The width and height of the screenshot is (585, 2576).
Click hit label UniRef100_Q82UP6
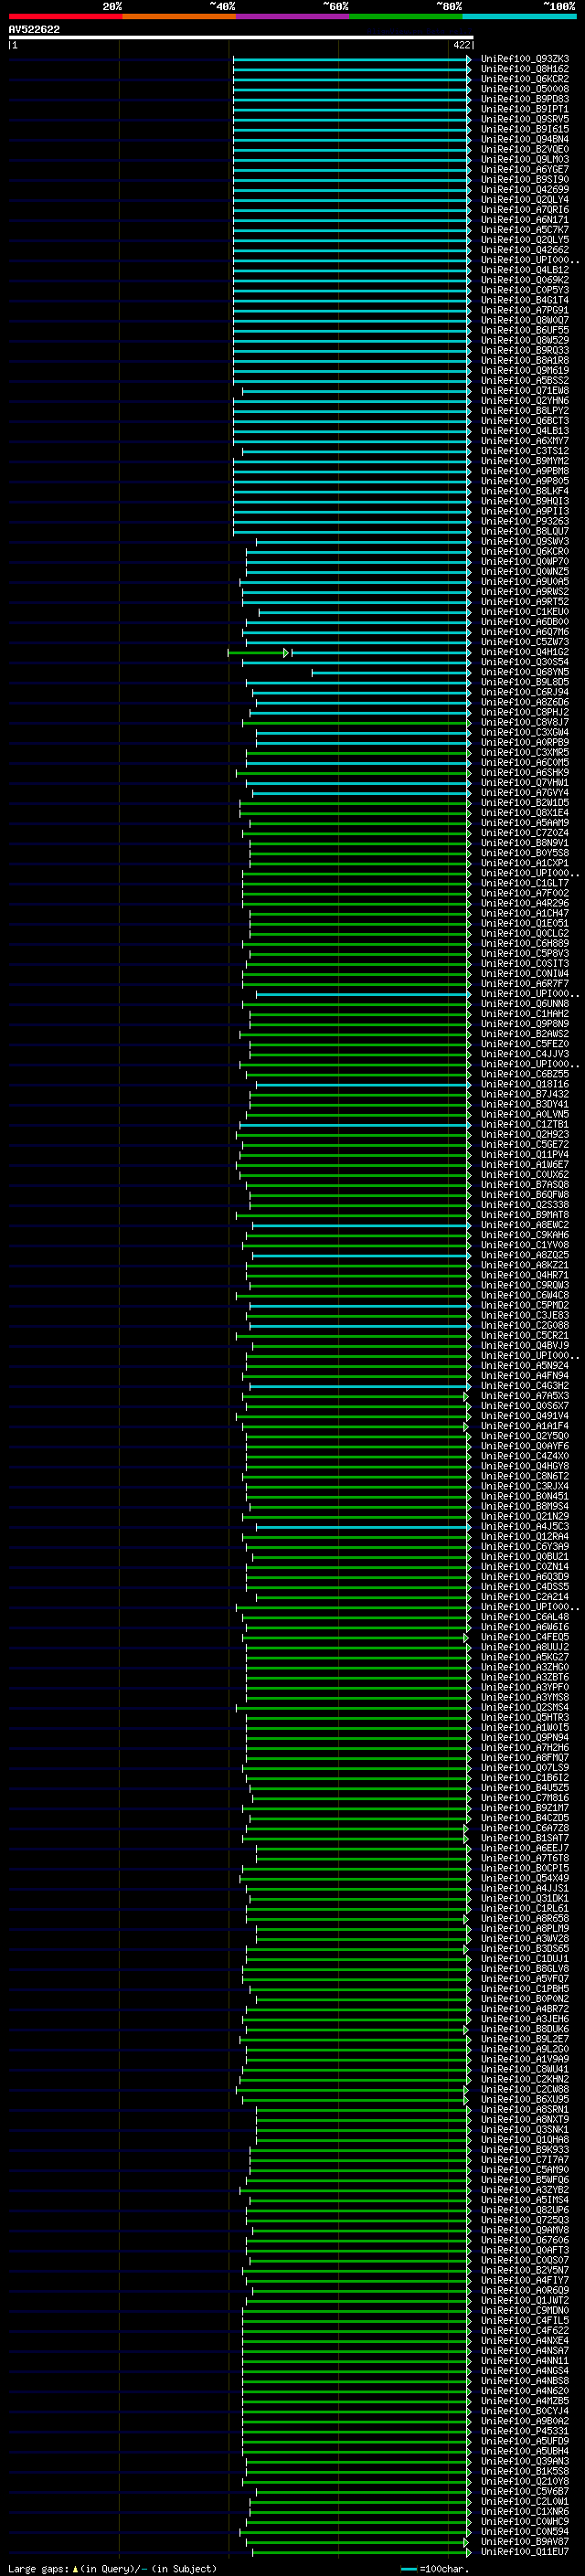pyautogui.click(x=525, y=2210)
